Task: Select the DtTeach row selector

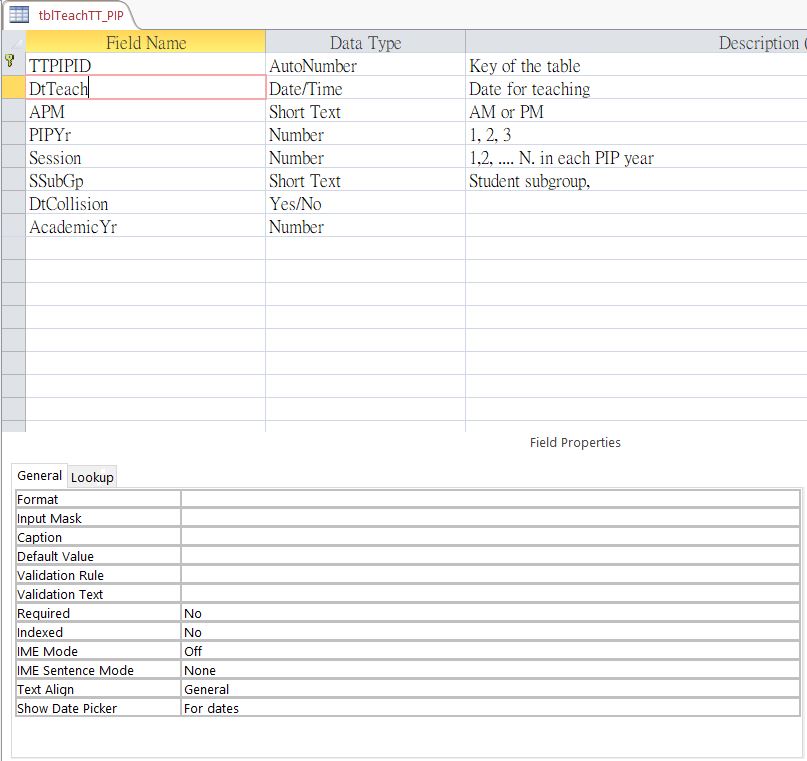Action: pyautogui.click(x=13, y=88)
